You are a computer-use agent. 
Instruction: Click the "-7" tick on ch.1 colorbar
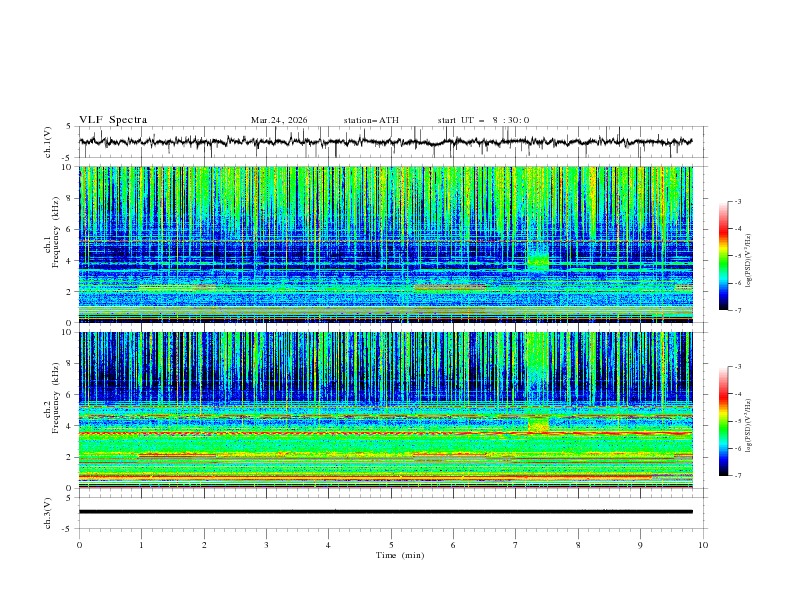point(737,310)
